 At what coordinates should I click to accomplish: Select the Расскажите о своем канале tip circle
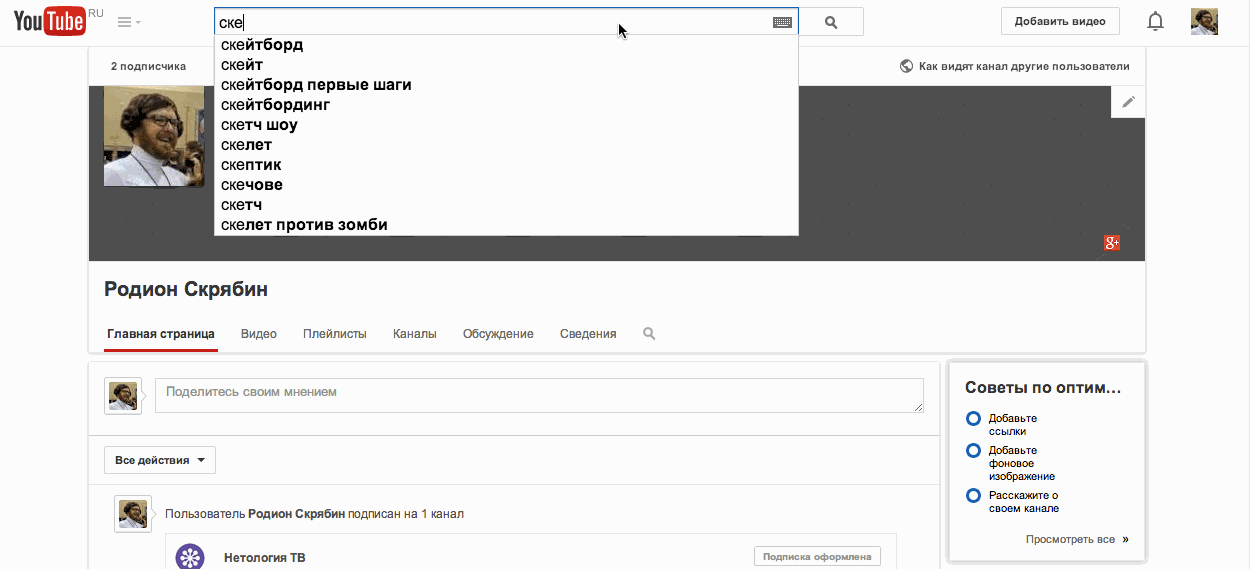[973, 496]
